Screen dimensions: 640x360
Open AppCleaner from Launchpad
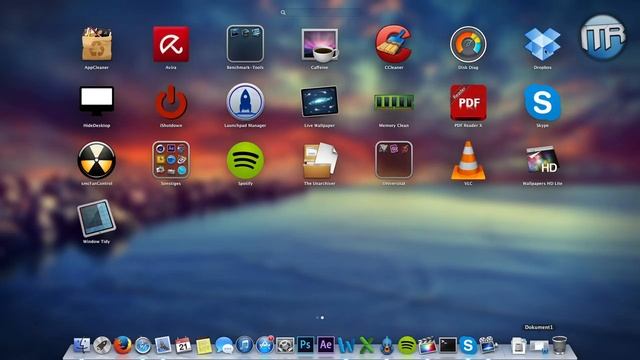click(96, 44)
